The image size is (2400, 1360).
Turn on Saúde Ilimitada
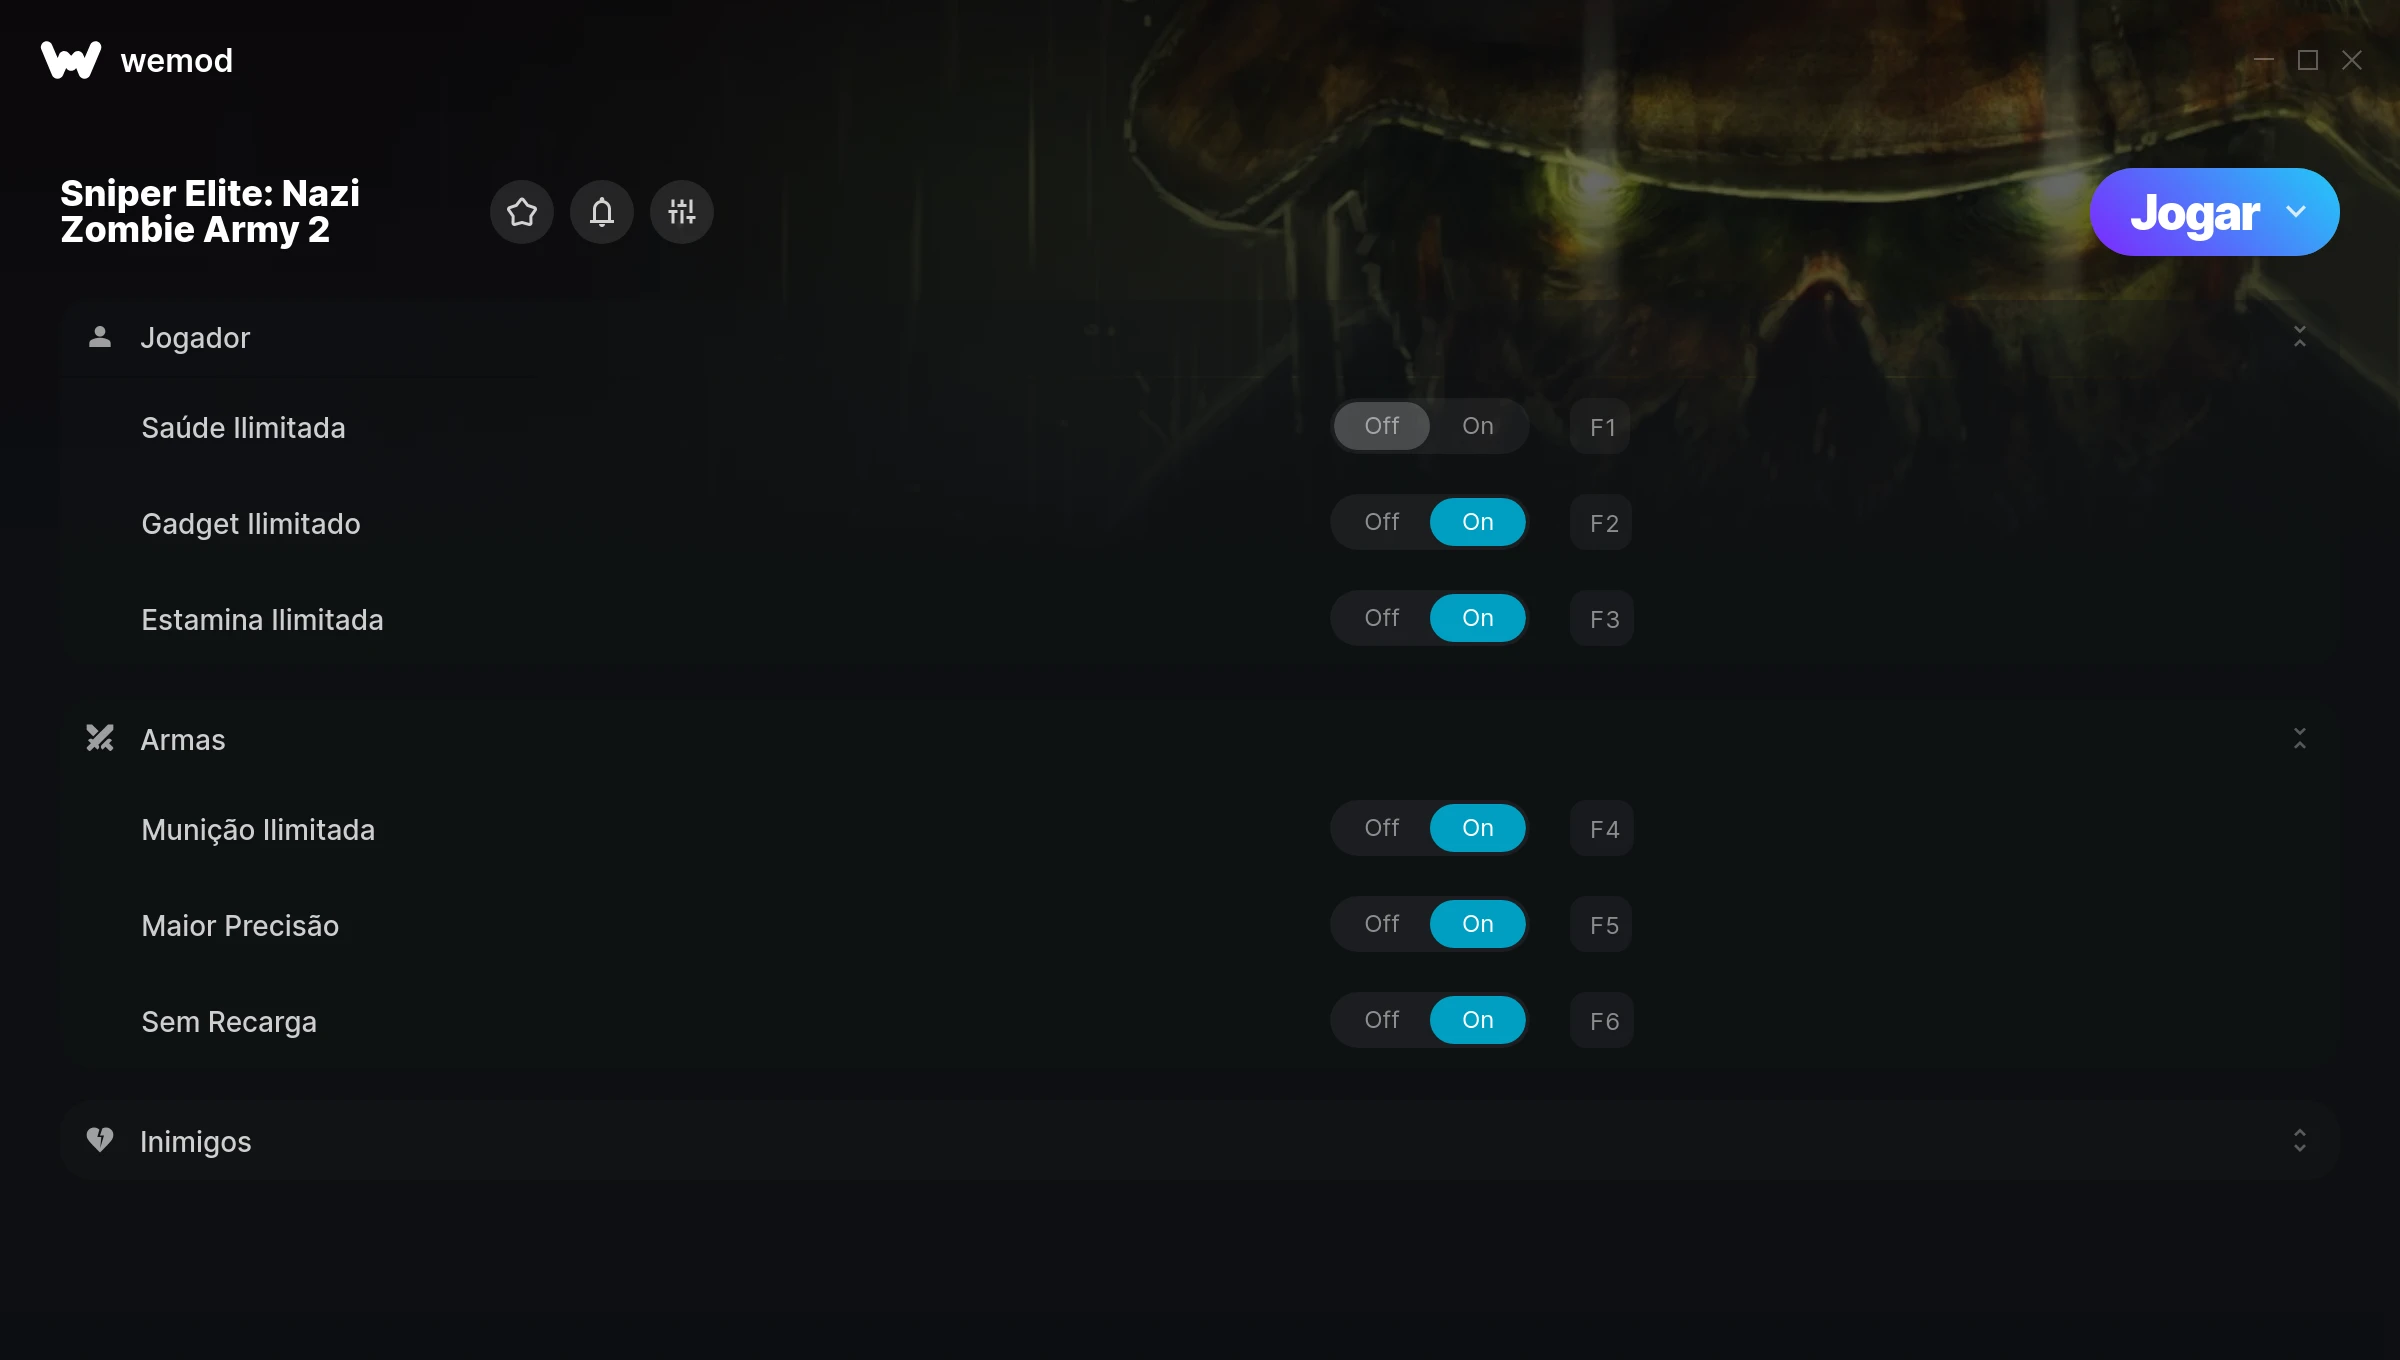tap(1477, 426)
